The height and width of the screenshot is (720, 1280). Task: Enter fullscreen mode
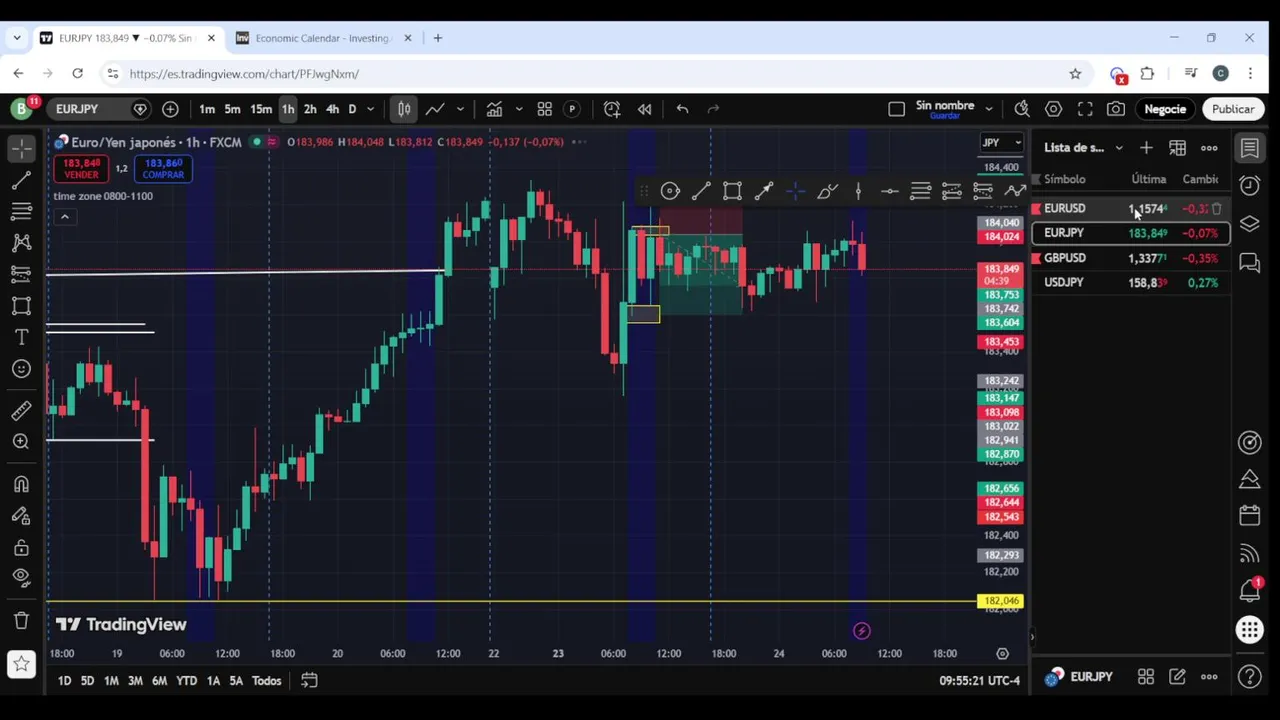tap(1085, 109)
